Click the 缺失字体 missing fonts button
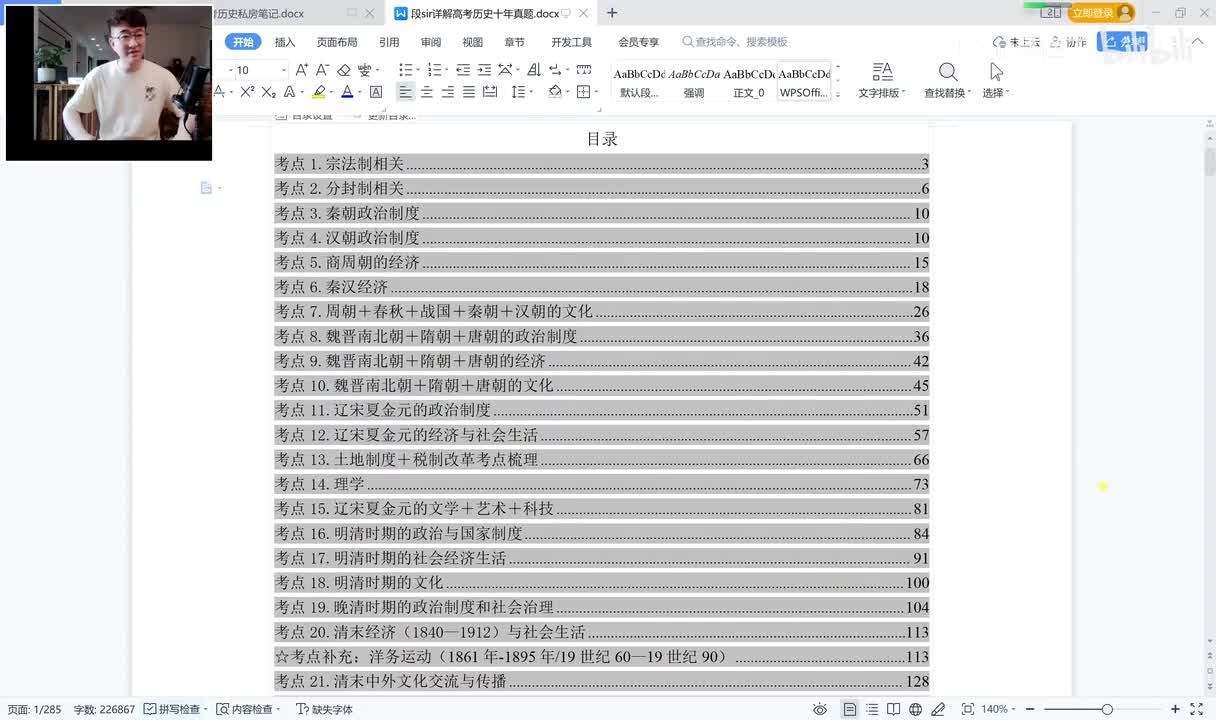Image resolution: width=1216 pixels, height=720 pixels. pos(324,709)
